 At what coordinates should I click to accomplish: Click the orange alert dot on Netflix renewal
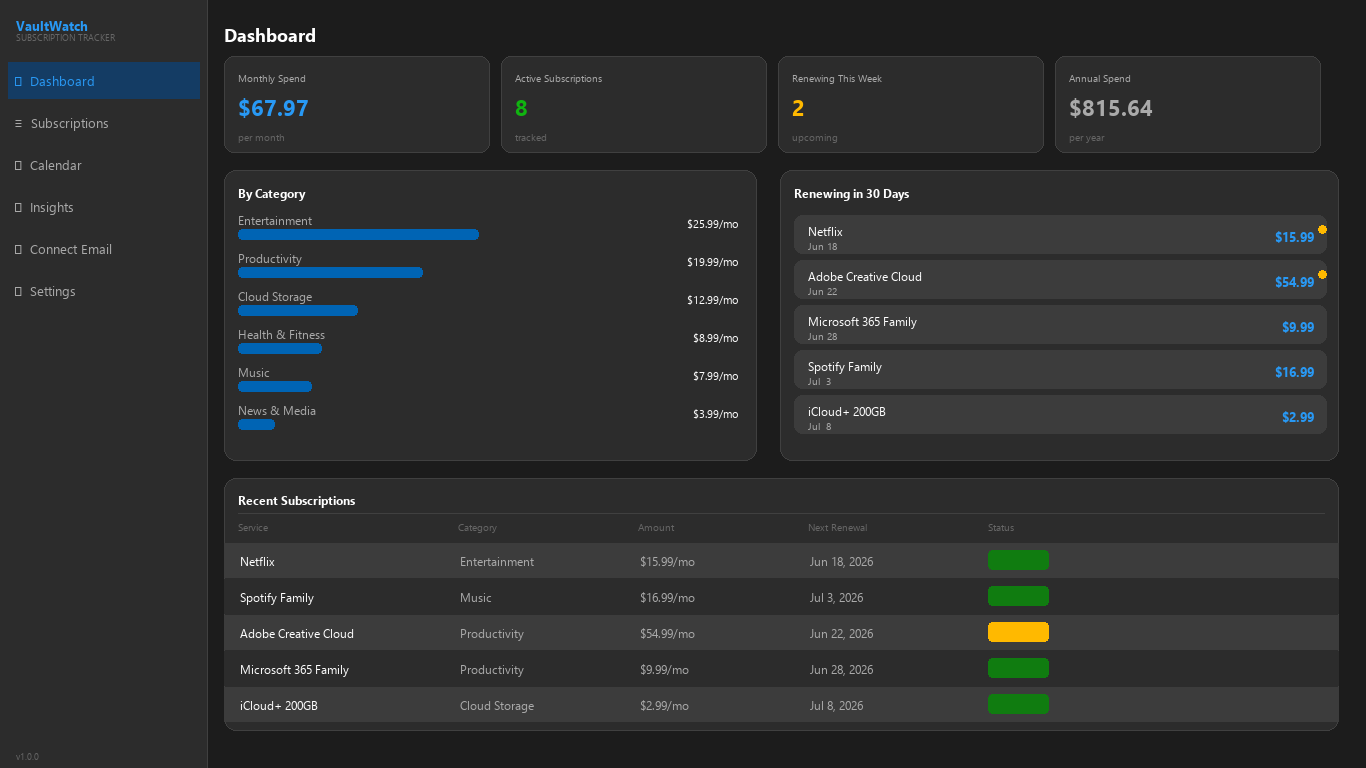point(1322,230)
